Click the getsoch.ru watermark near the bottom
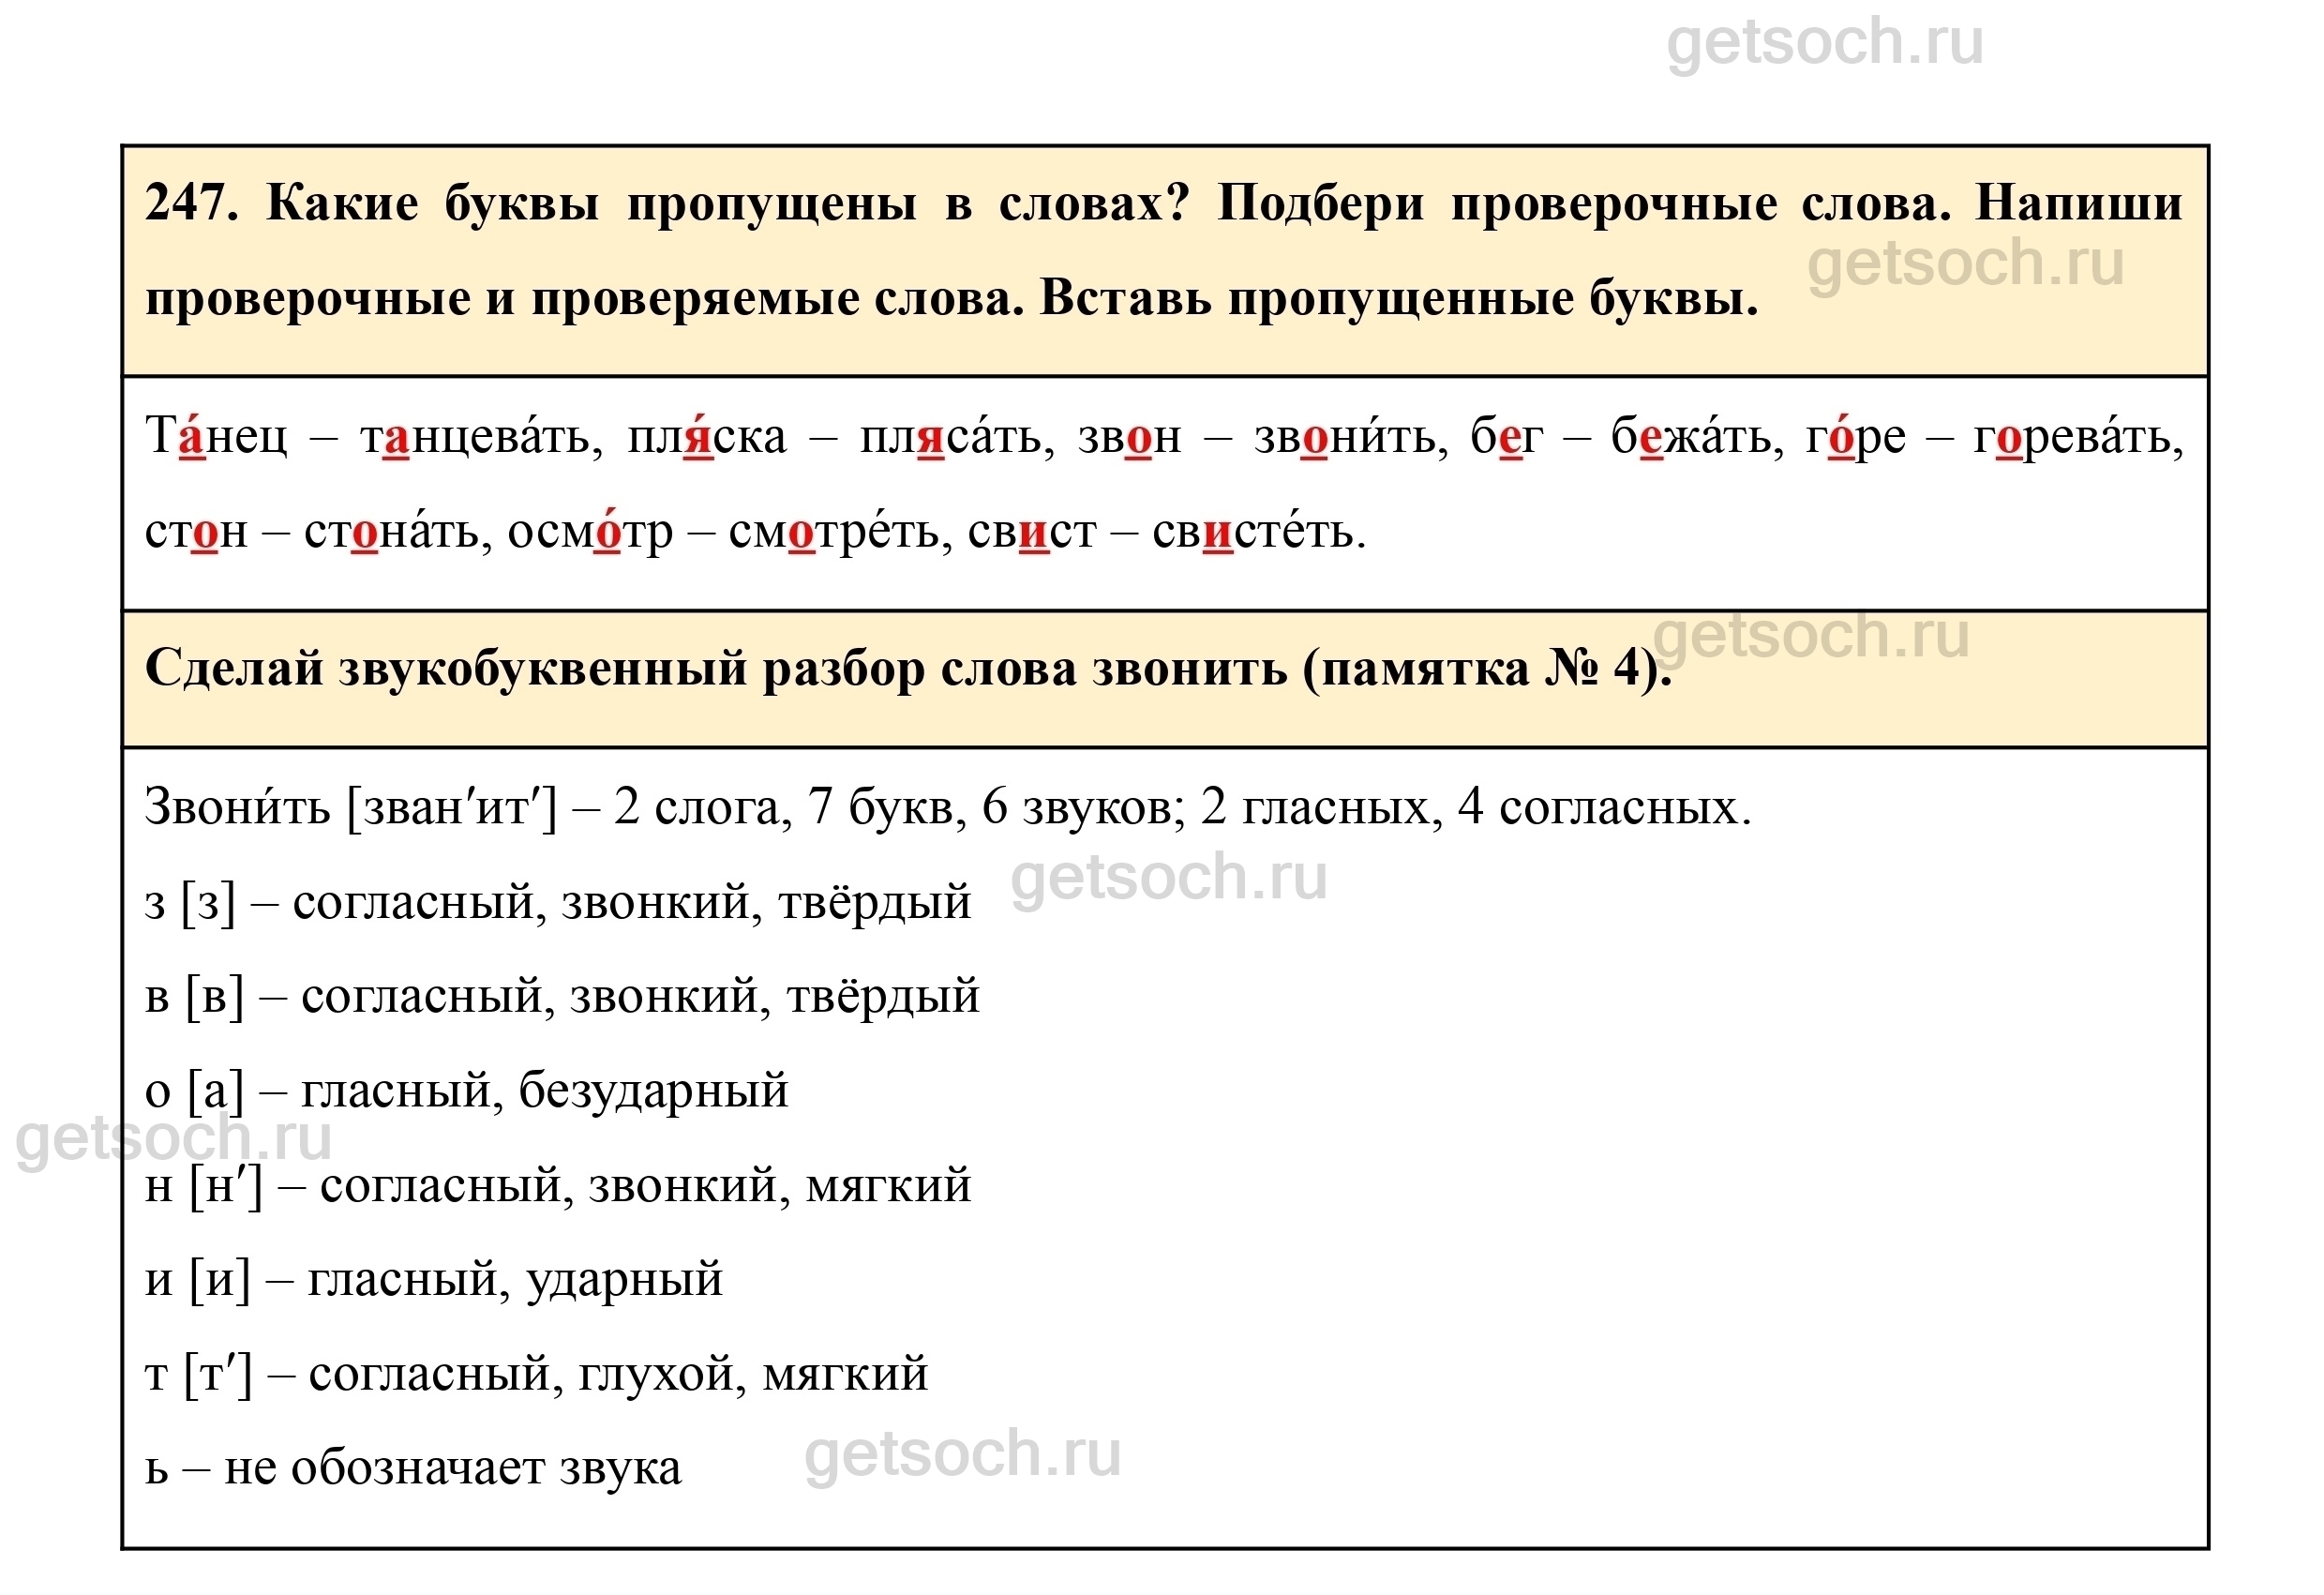 [962, 1455]
